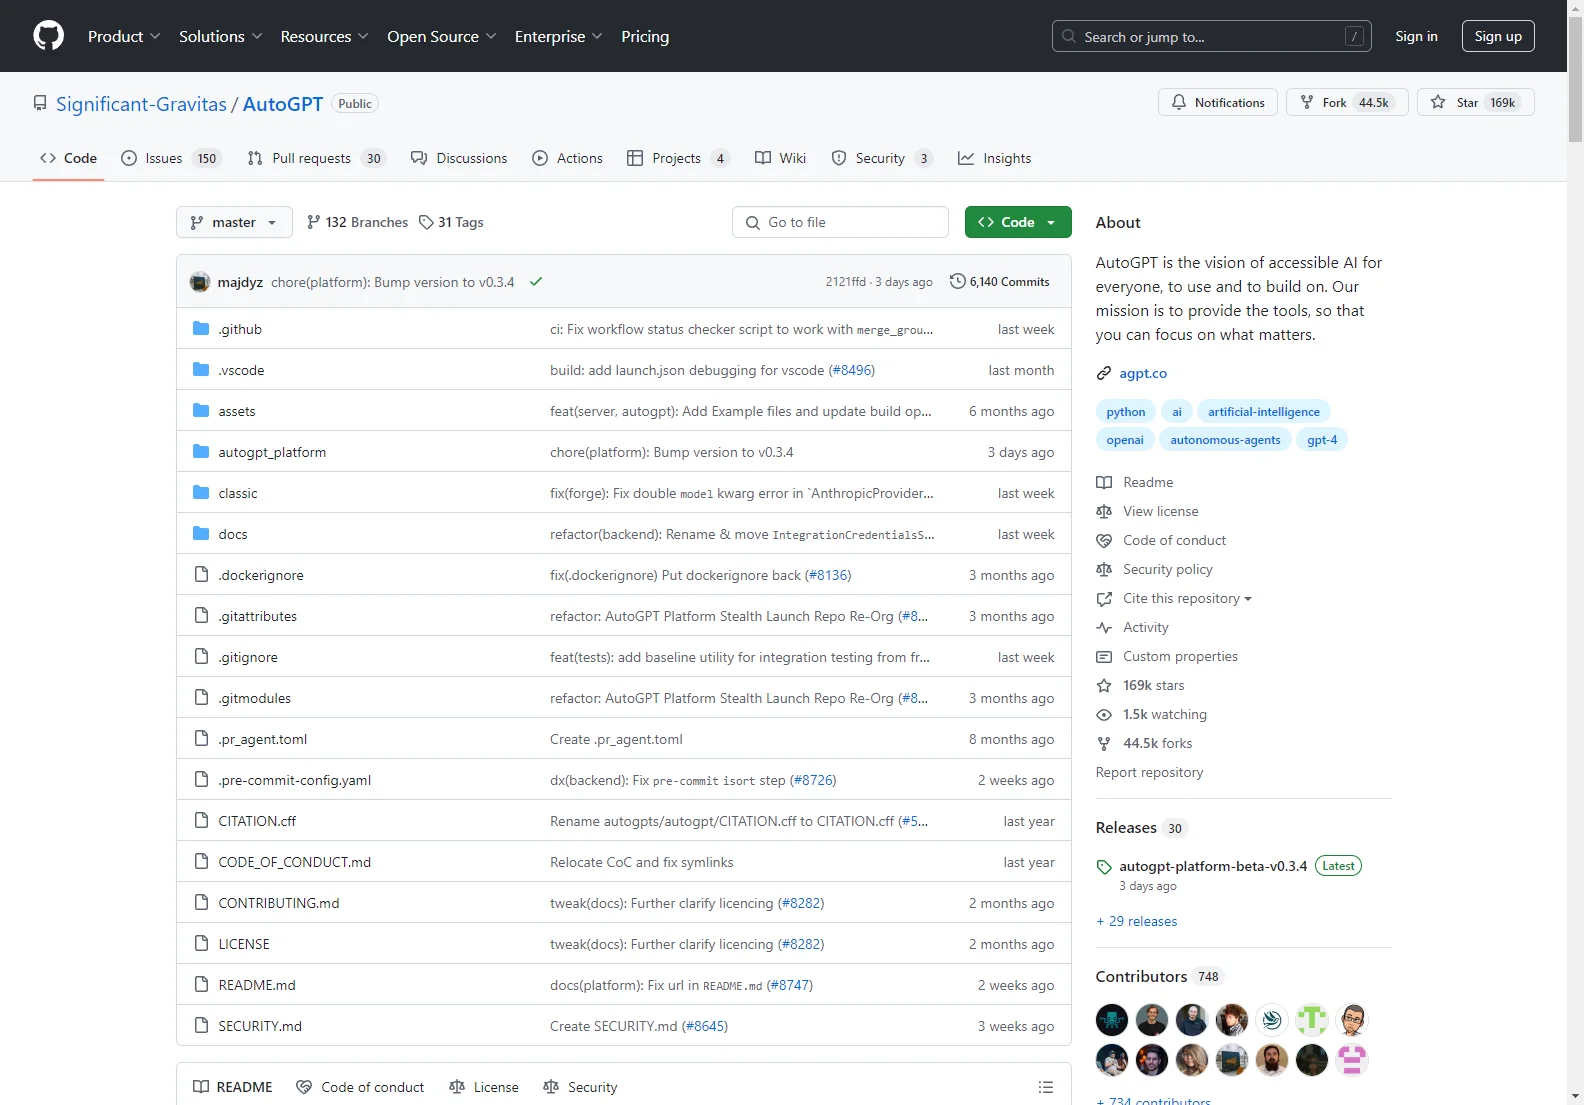Click the Sign up button
This screenshot has height=1105, width=1584.
point(1498,36)
